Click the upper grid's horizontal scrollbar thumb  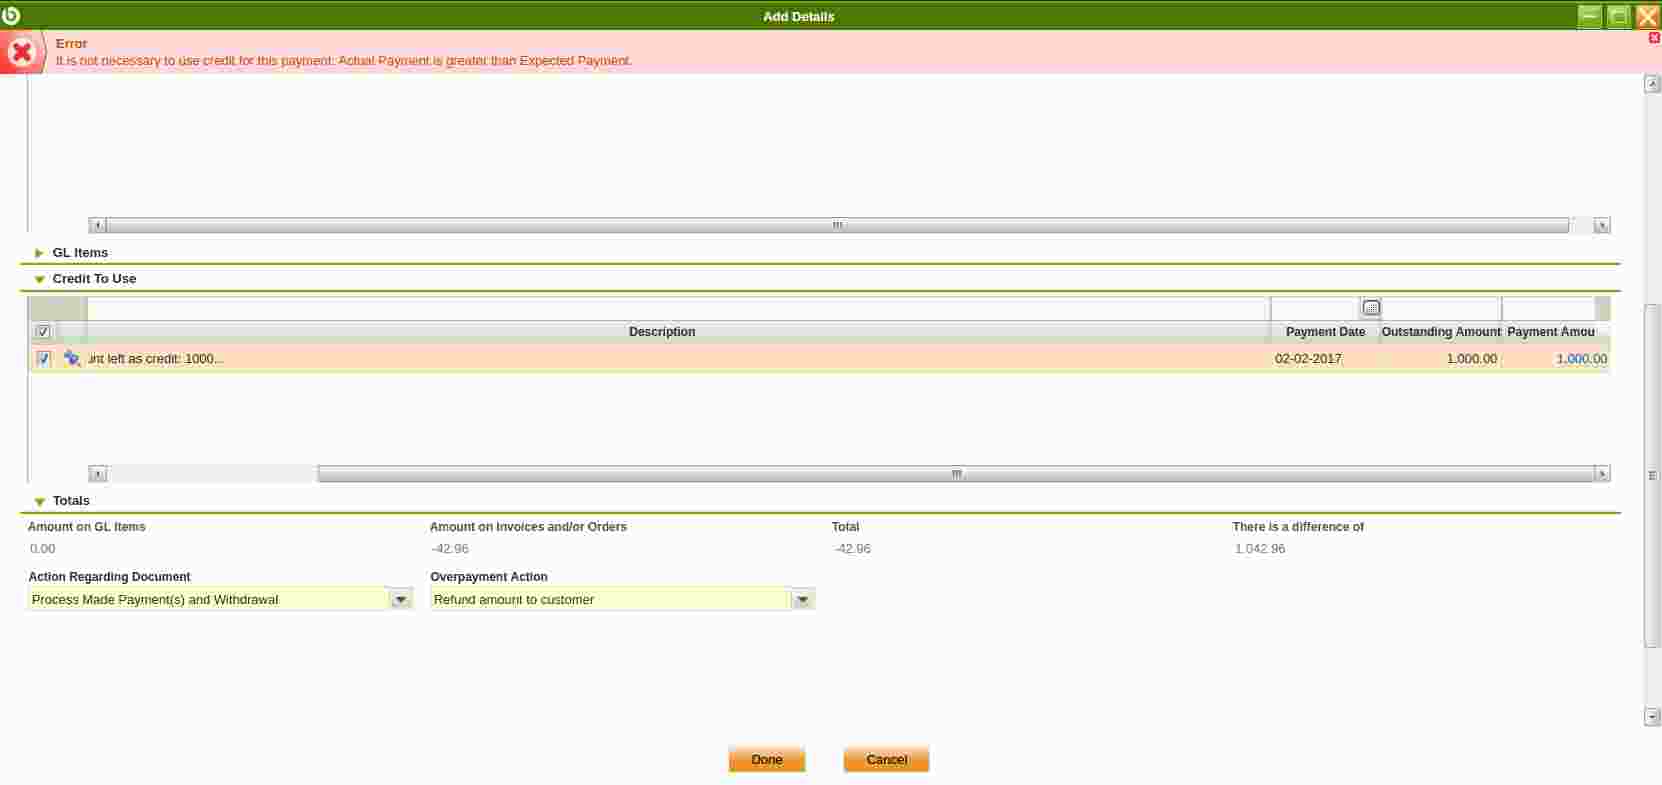click(x=837, y=226)
